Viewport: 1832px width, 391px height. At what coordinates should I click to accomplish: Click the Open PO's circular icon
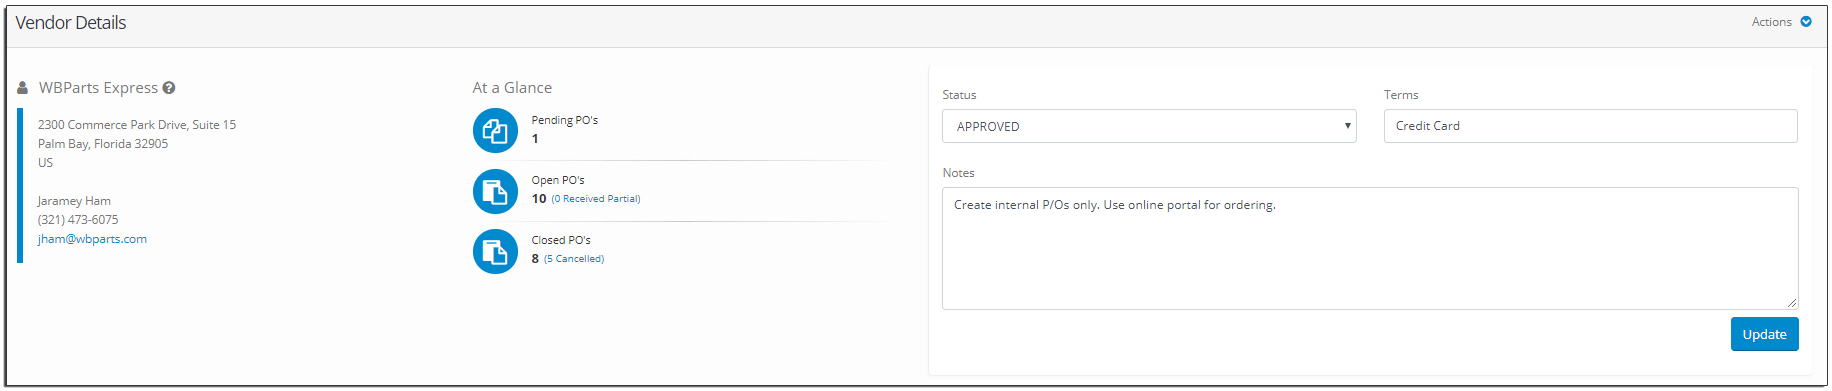(495, 191)
